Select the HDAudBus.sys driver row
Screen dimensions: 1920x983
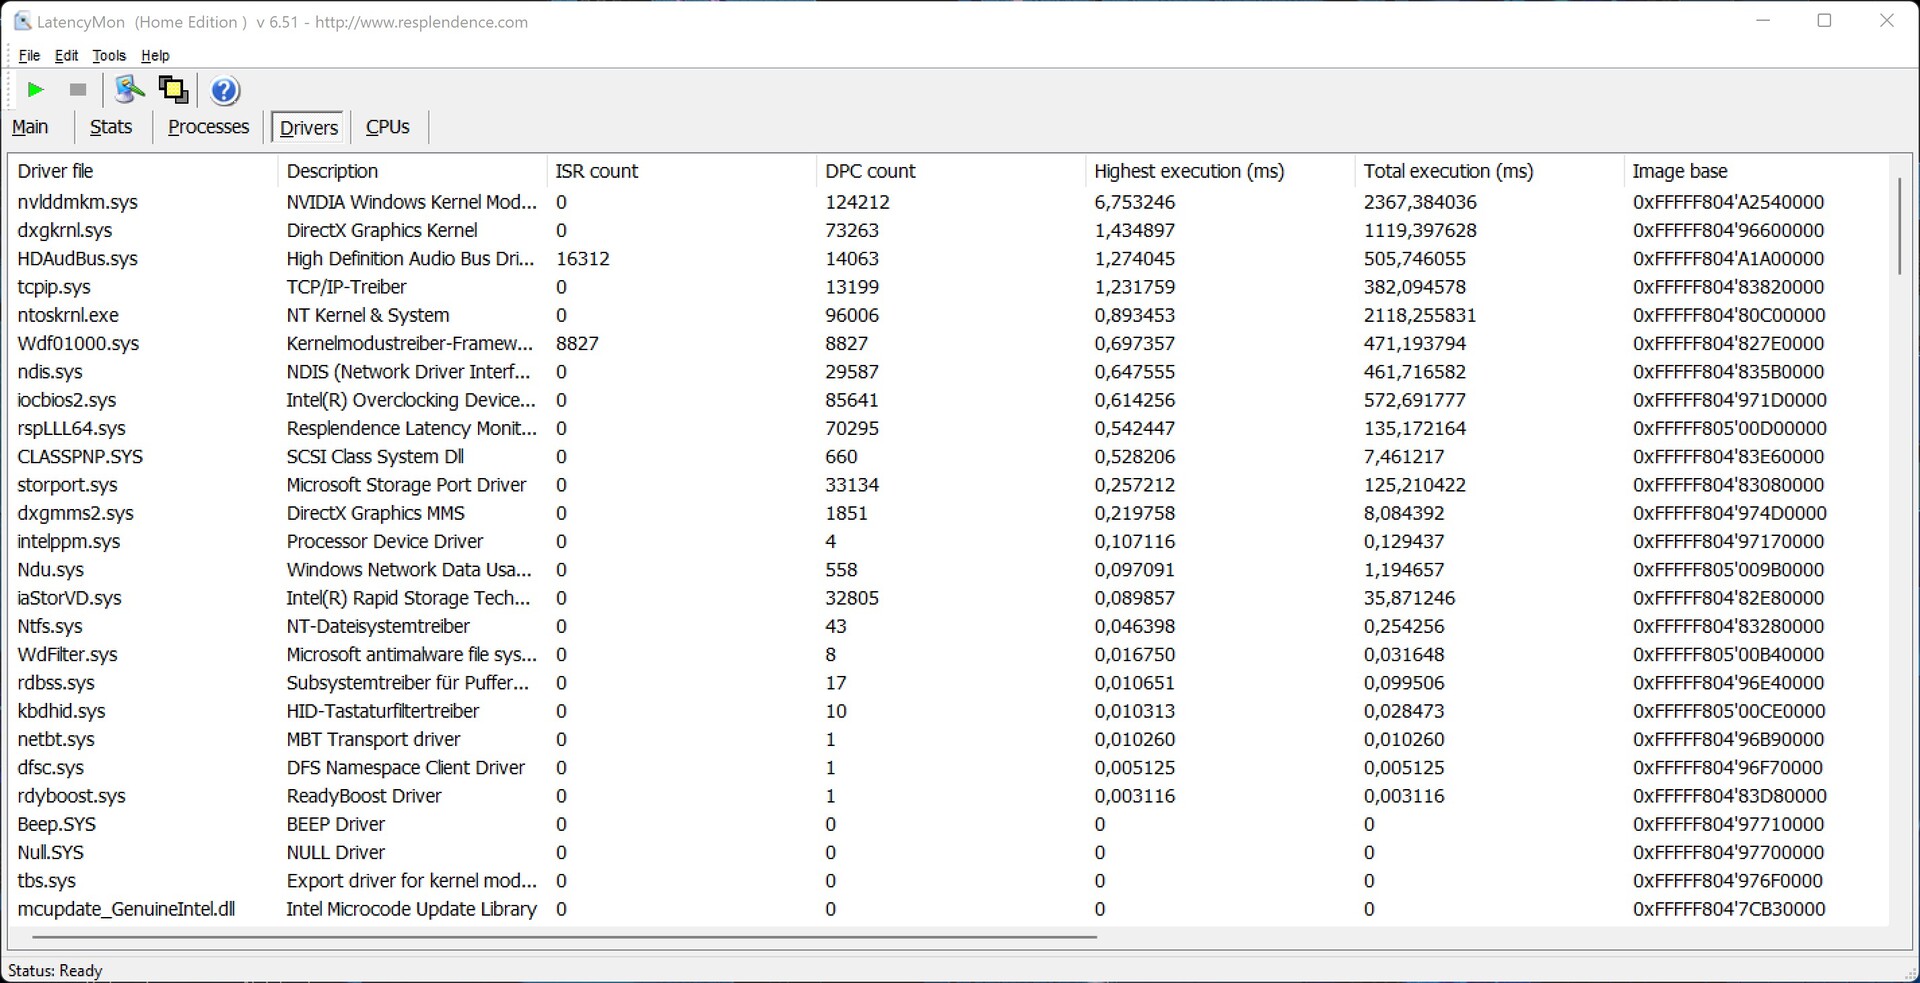tap(949, 259)
